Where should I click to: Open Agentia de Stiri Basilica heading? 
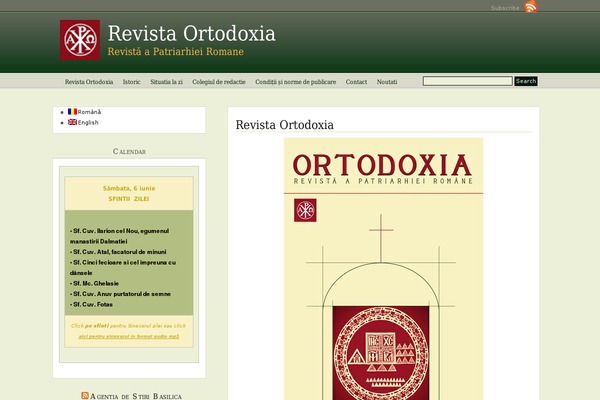pyautogui.click(x=136, y=396)
